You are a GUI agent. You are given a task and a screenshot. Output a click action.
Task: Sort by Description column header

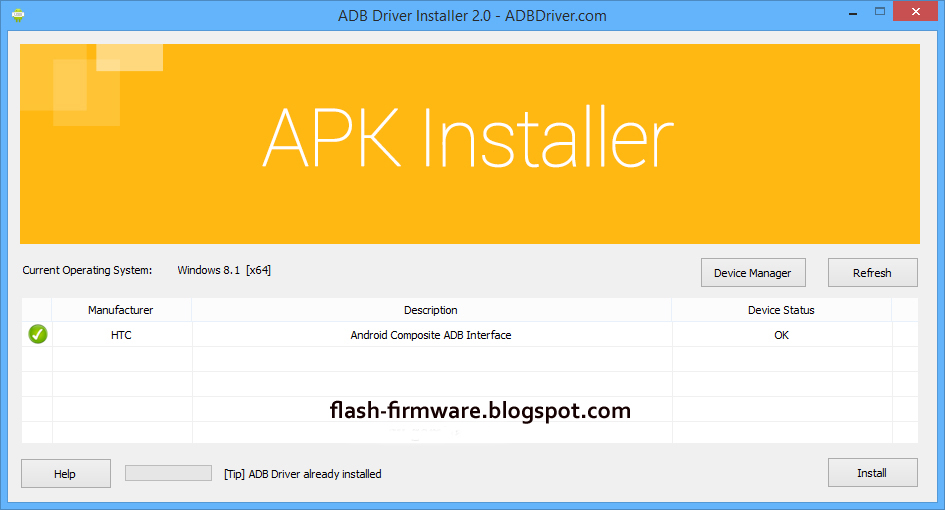[x=431, y=310]
